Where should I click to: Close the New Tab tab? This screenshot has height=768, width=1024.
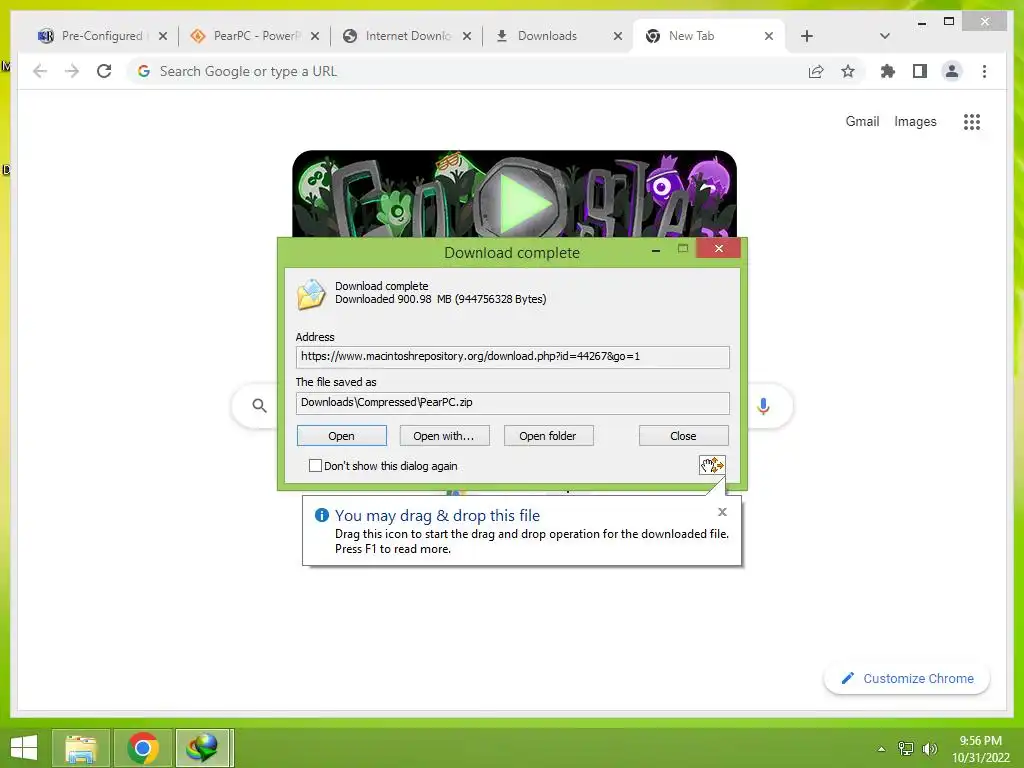[x=769, y=36]
